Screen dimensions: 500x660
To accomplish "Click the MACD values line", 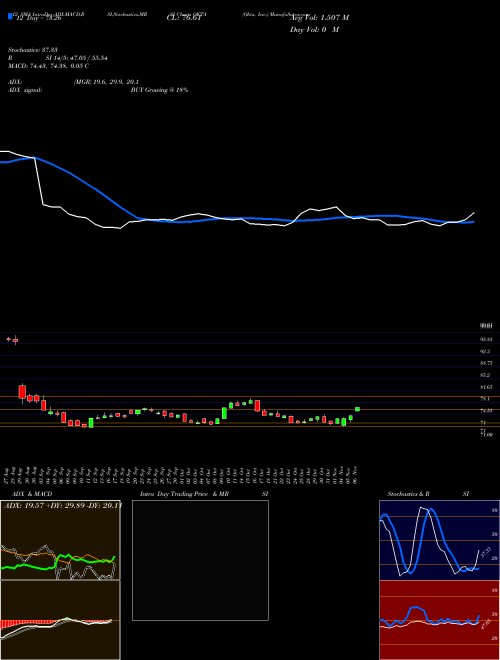I will [48, 66].
